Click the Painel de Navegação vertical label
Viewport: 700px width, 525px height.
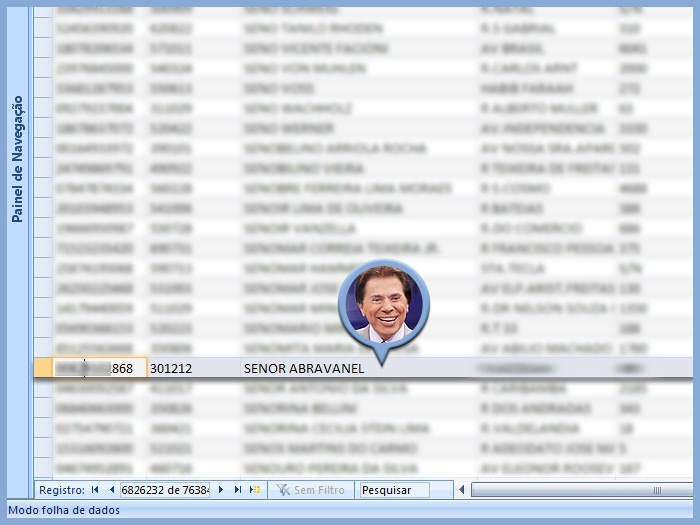click(x=17, y=159)
